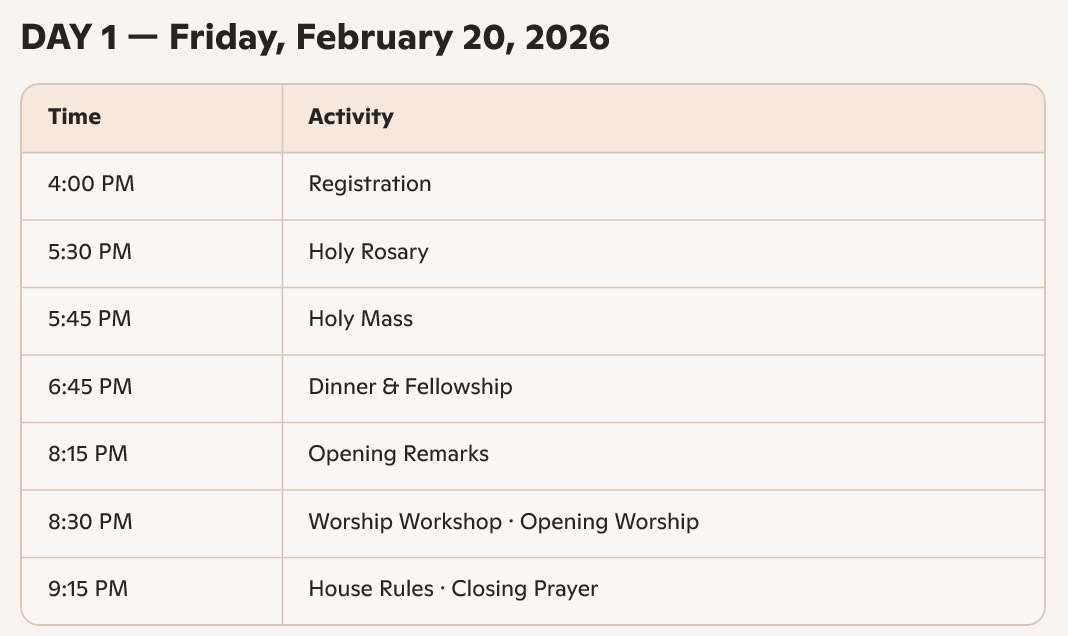Viewport: 1068px width, 636px height.
Task: Click the 9:15 PM time cell
Action: click(88, 589)
